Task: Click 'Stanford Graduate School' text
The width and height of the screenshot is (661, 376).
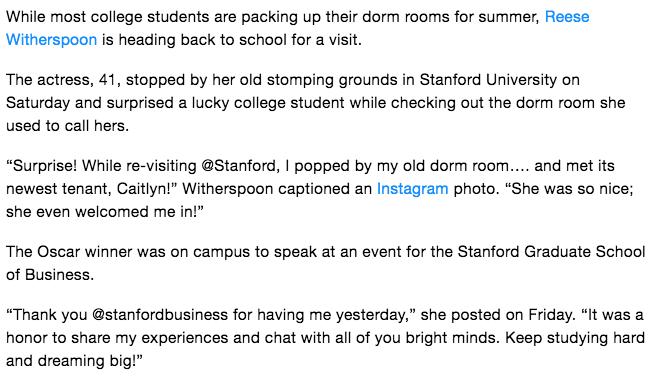Action: [551, 252]
